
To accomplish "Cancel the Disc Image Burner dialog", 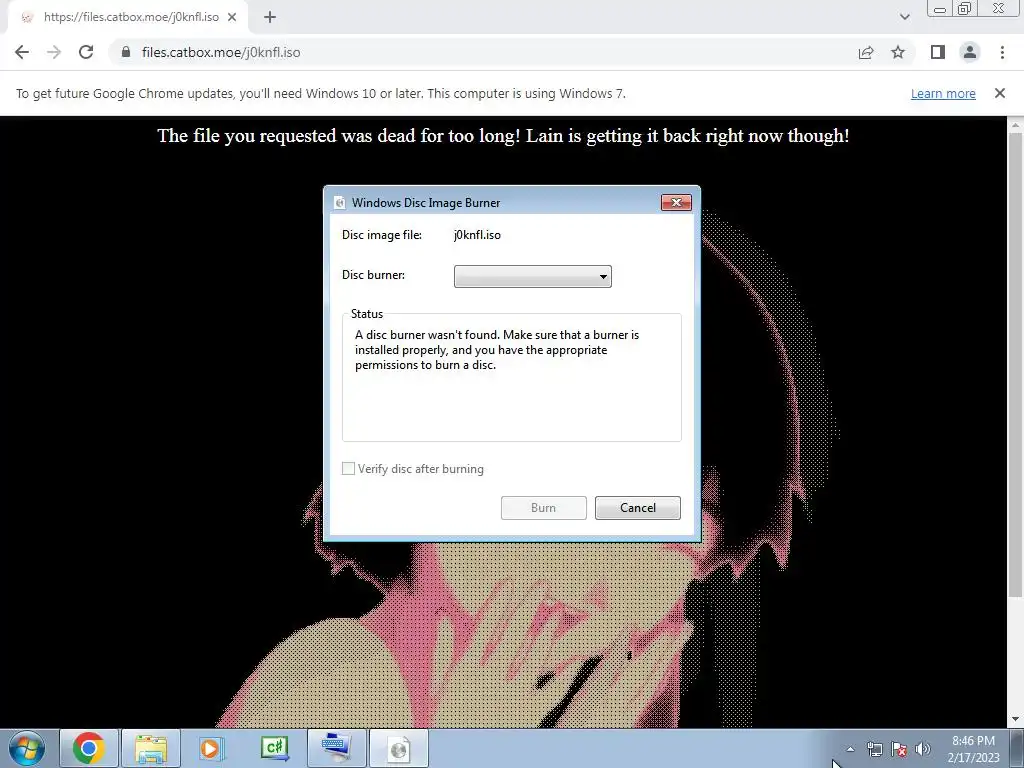I will pos(637,507).
